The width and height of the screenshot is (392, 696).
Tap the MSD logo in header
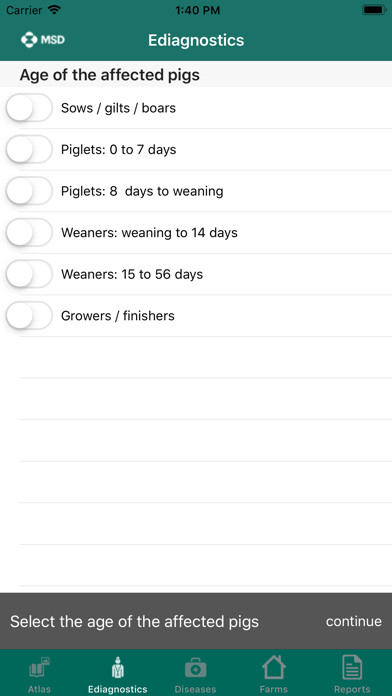tap(43, 40)
